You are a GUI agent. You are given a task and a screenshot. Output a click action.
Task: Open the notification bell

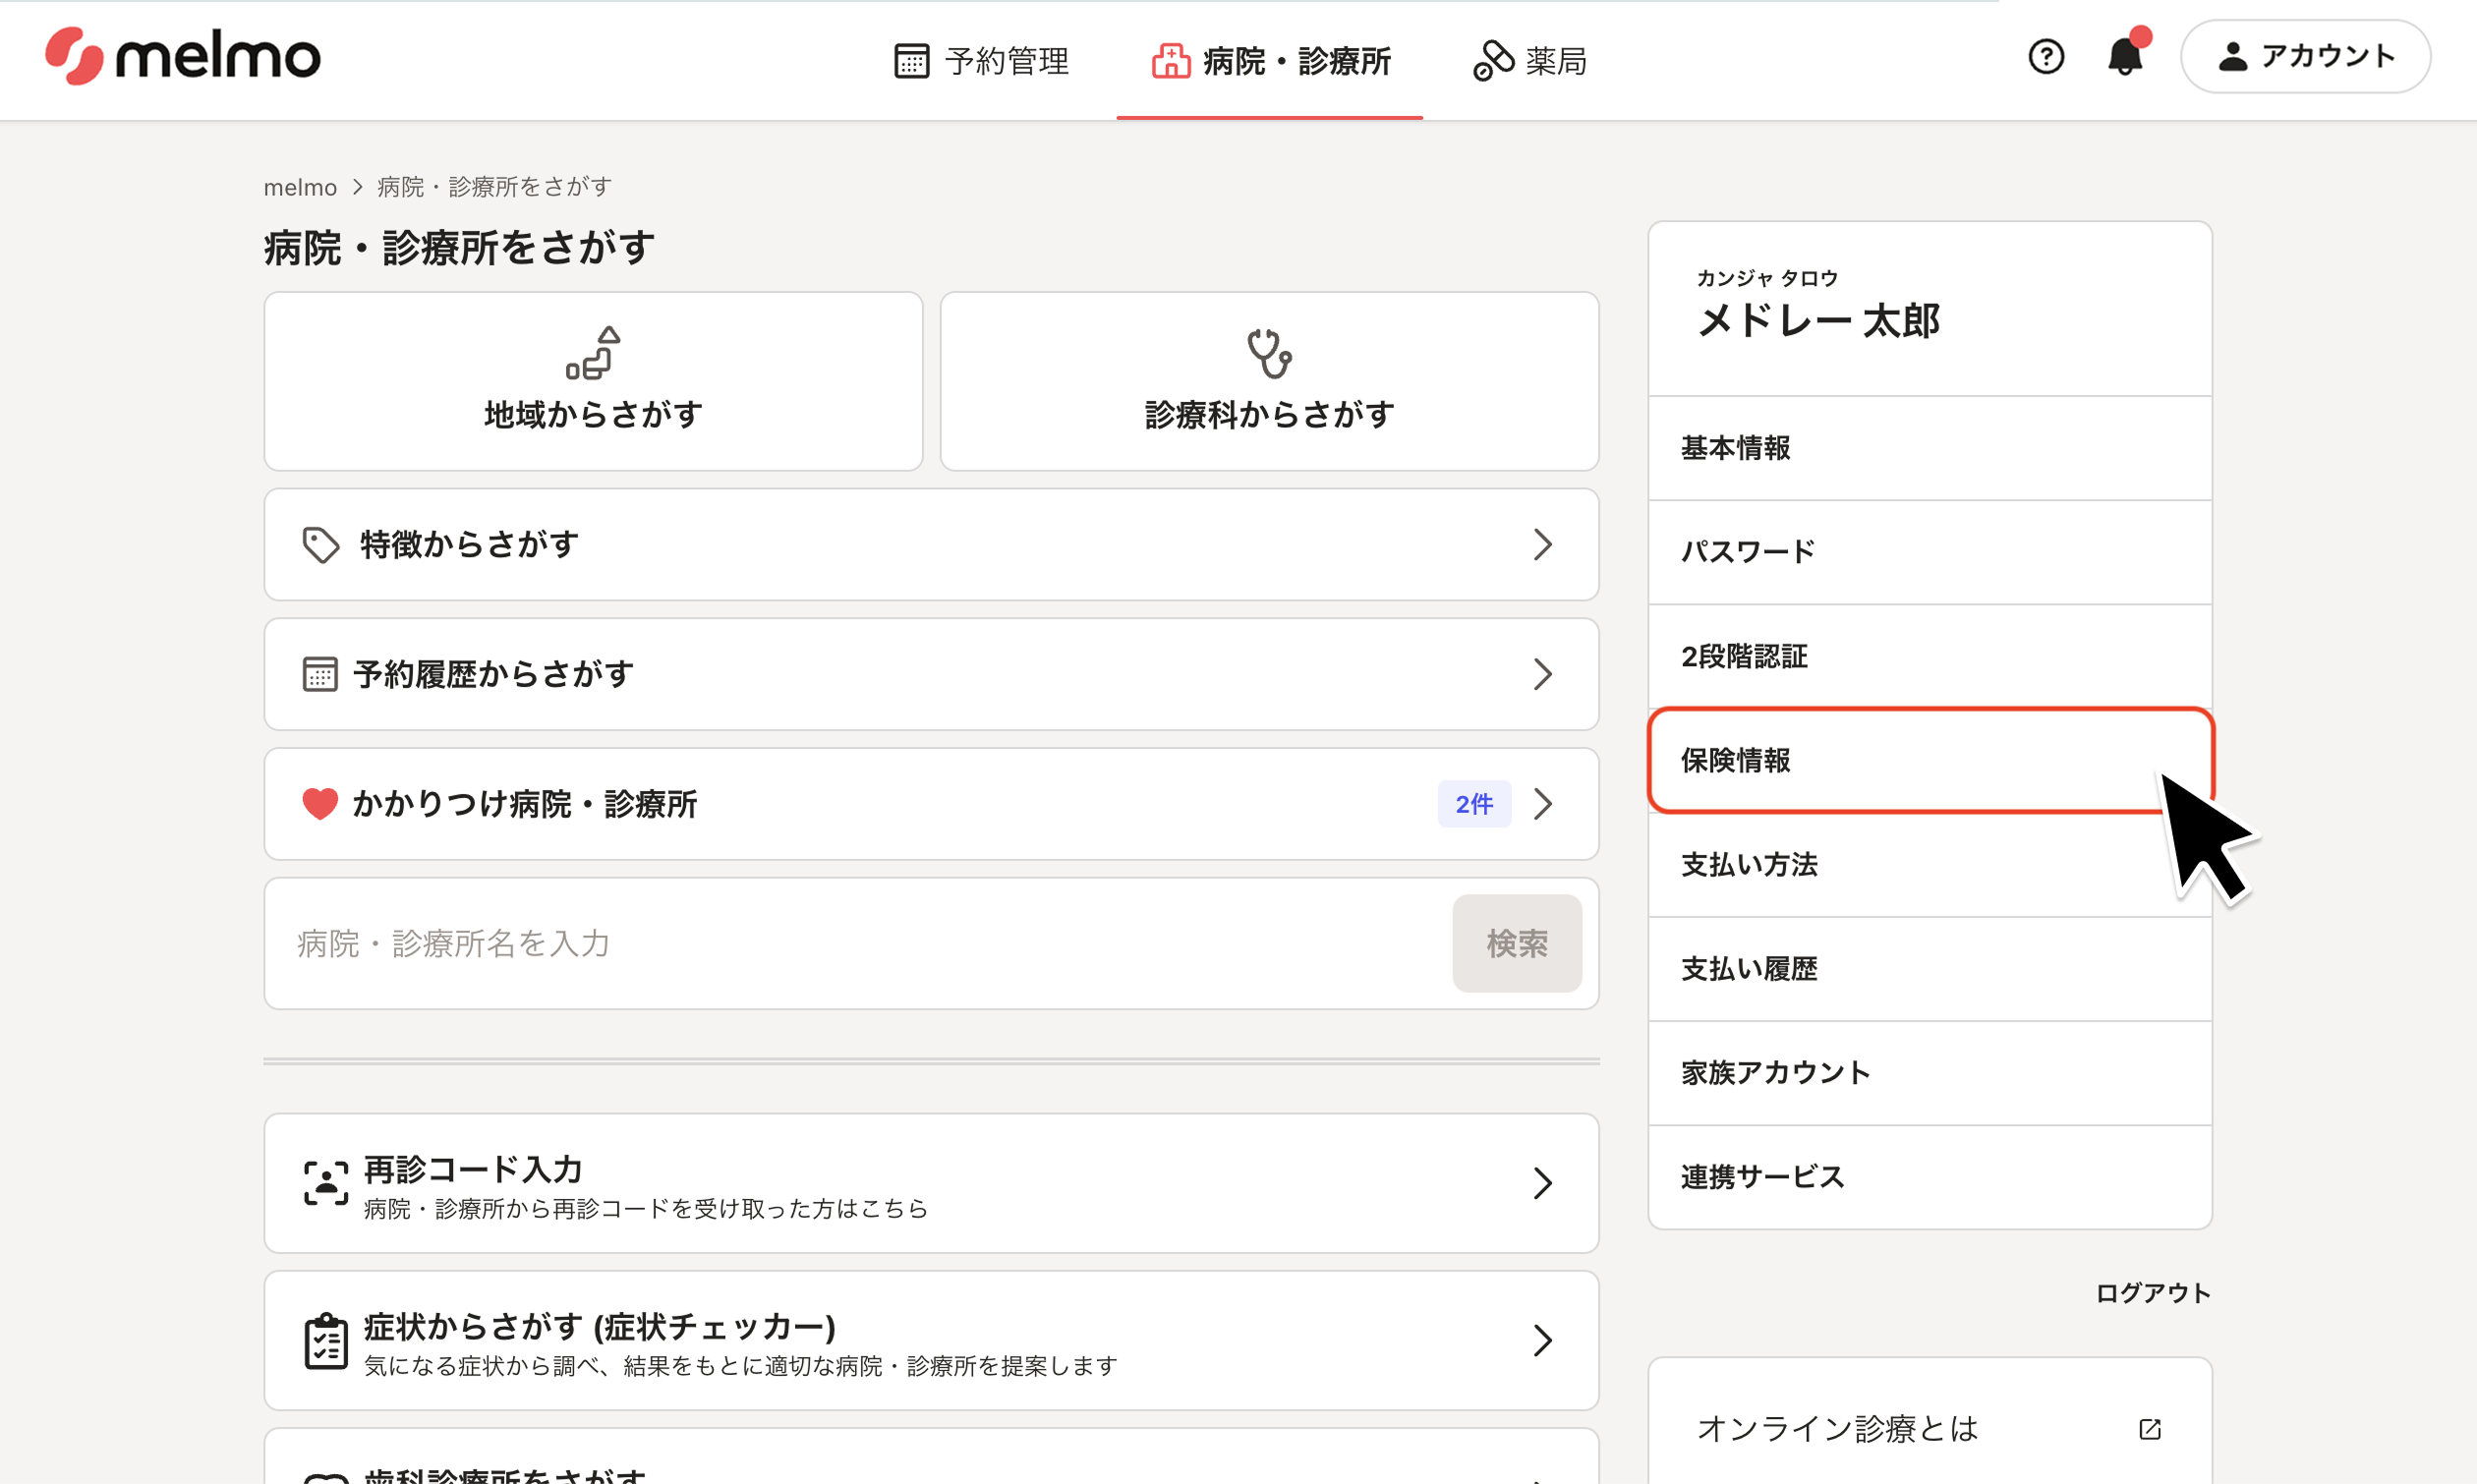2124,57
